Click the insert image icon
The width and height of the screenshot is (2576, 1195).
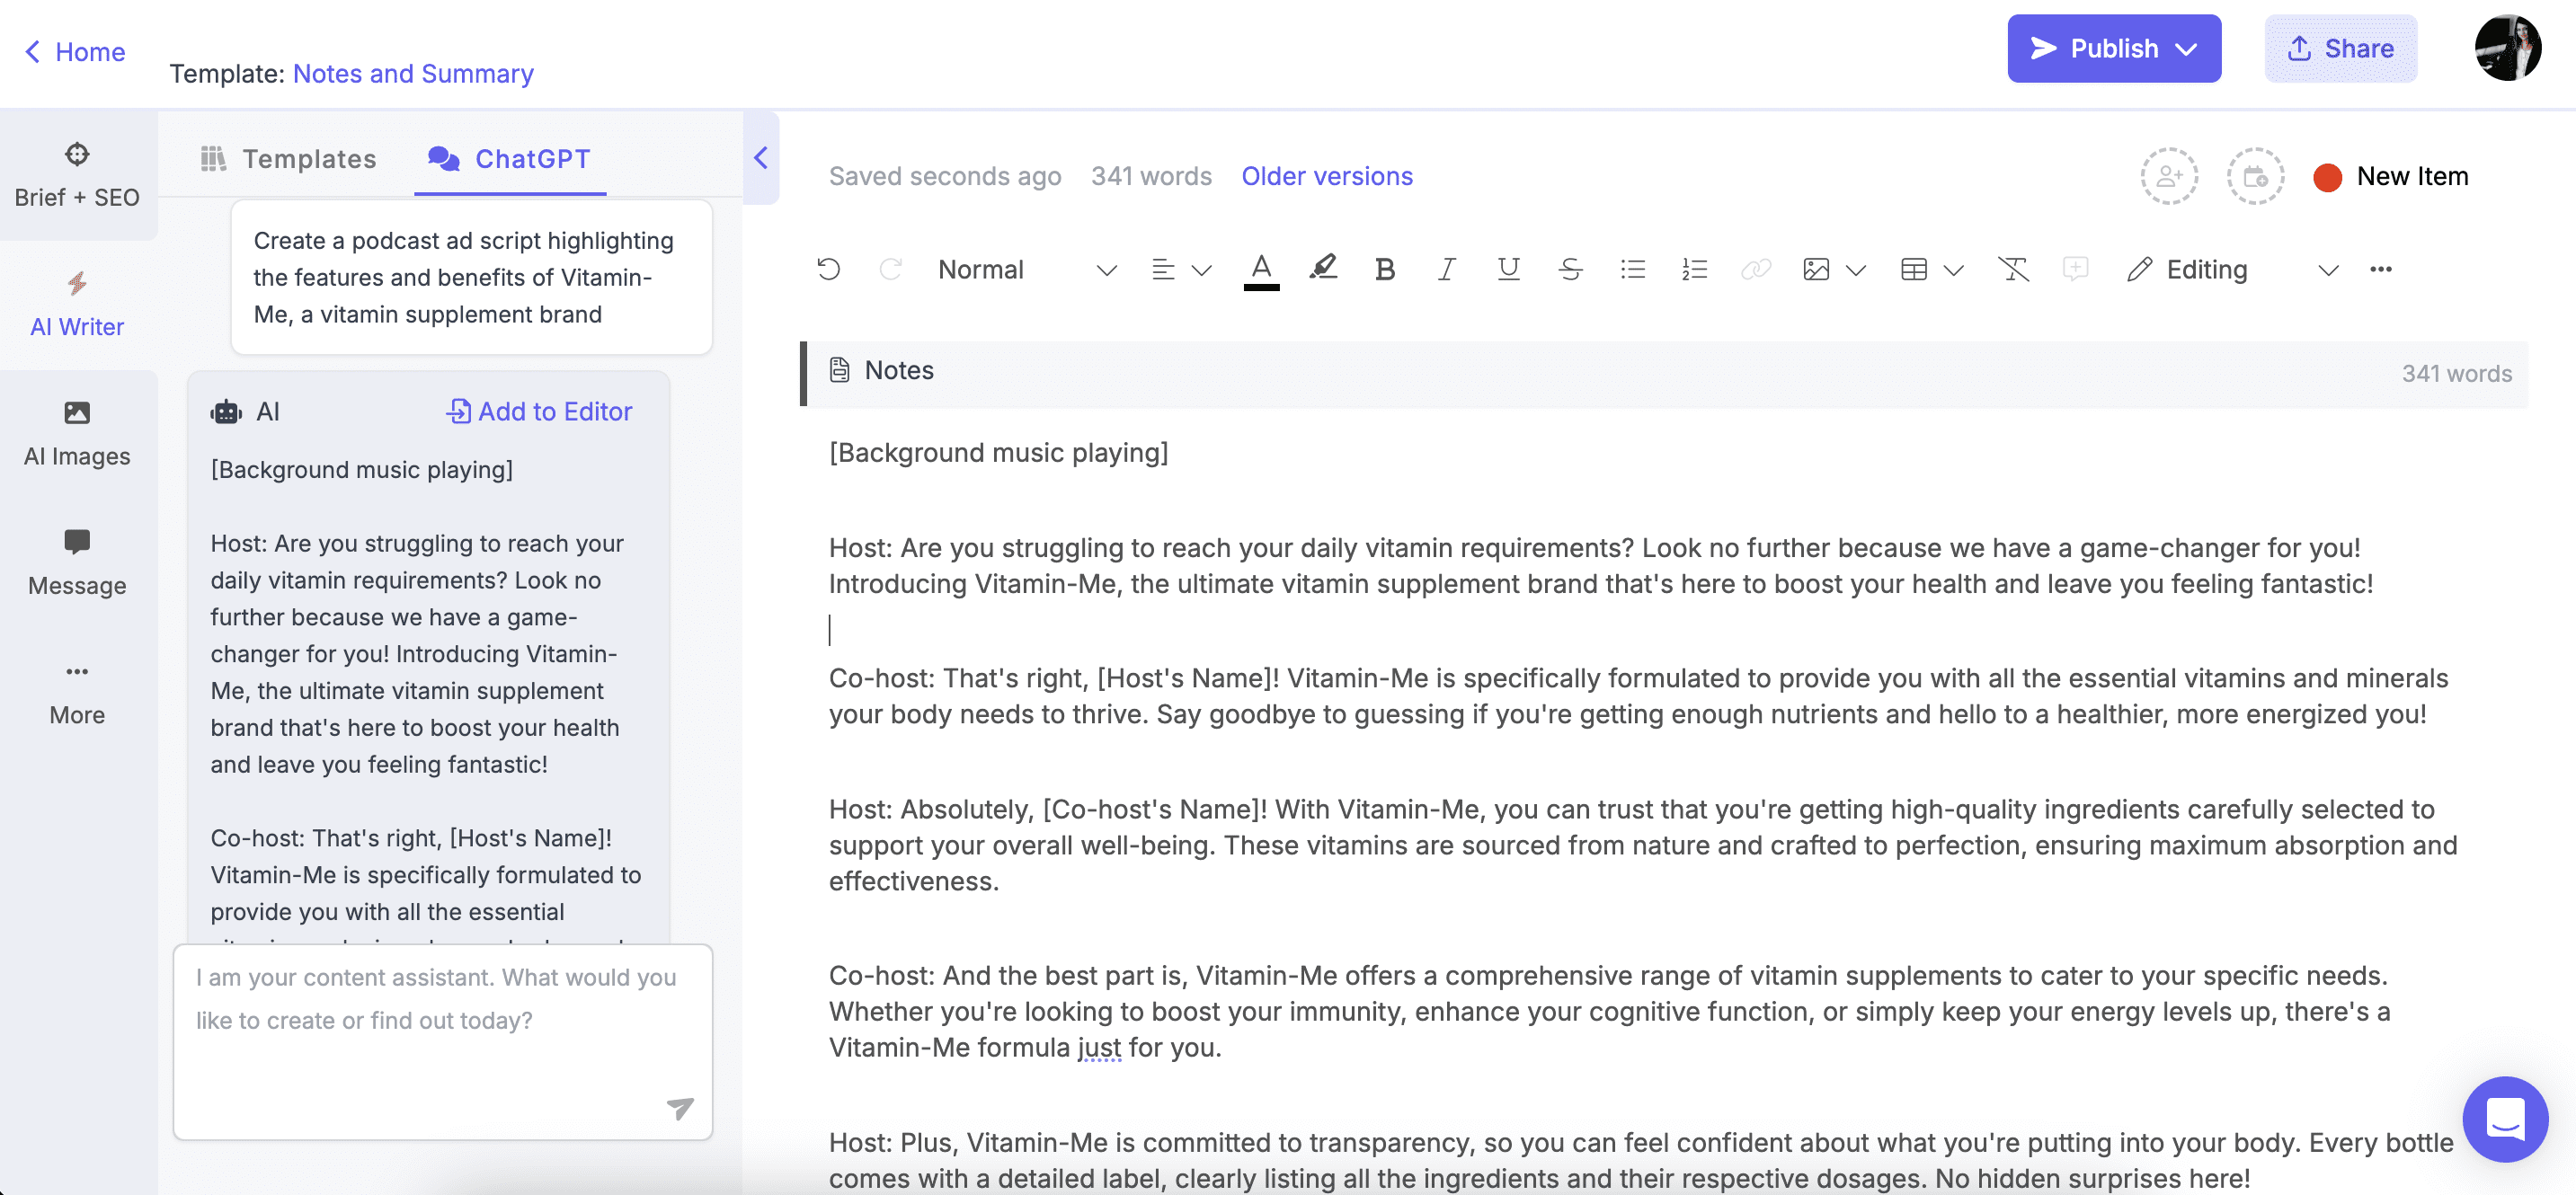1816,269
